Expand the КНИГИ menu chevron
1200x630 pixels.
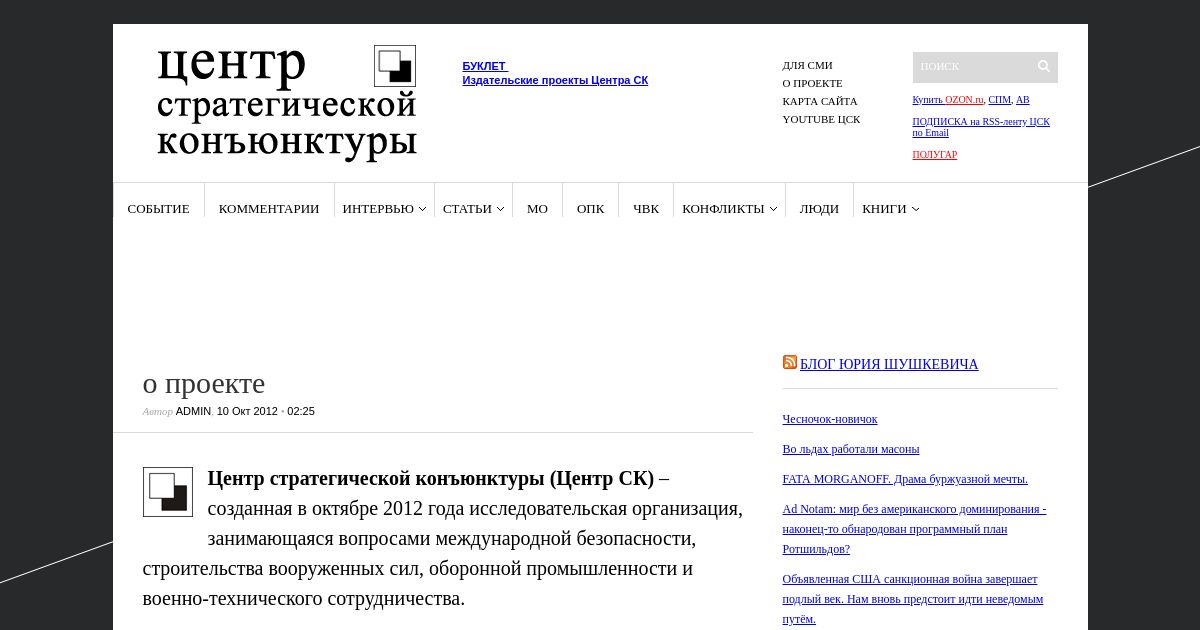915,209
